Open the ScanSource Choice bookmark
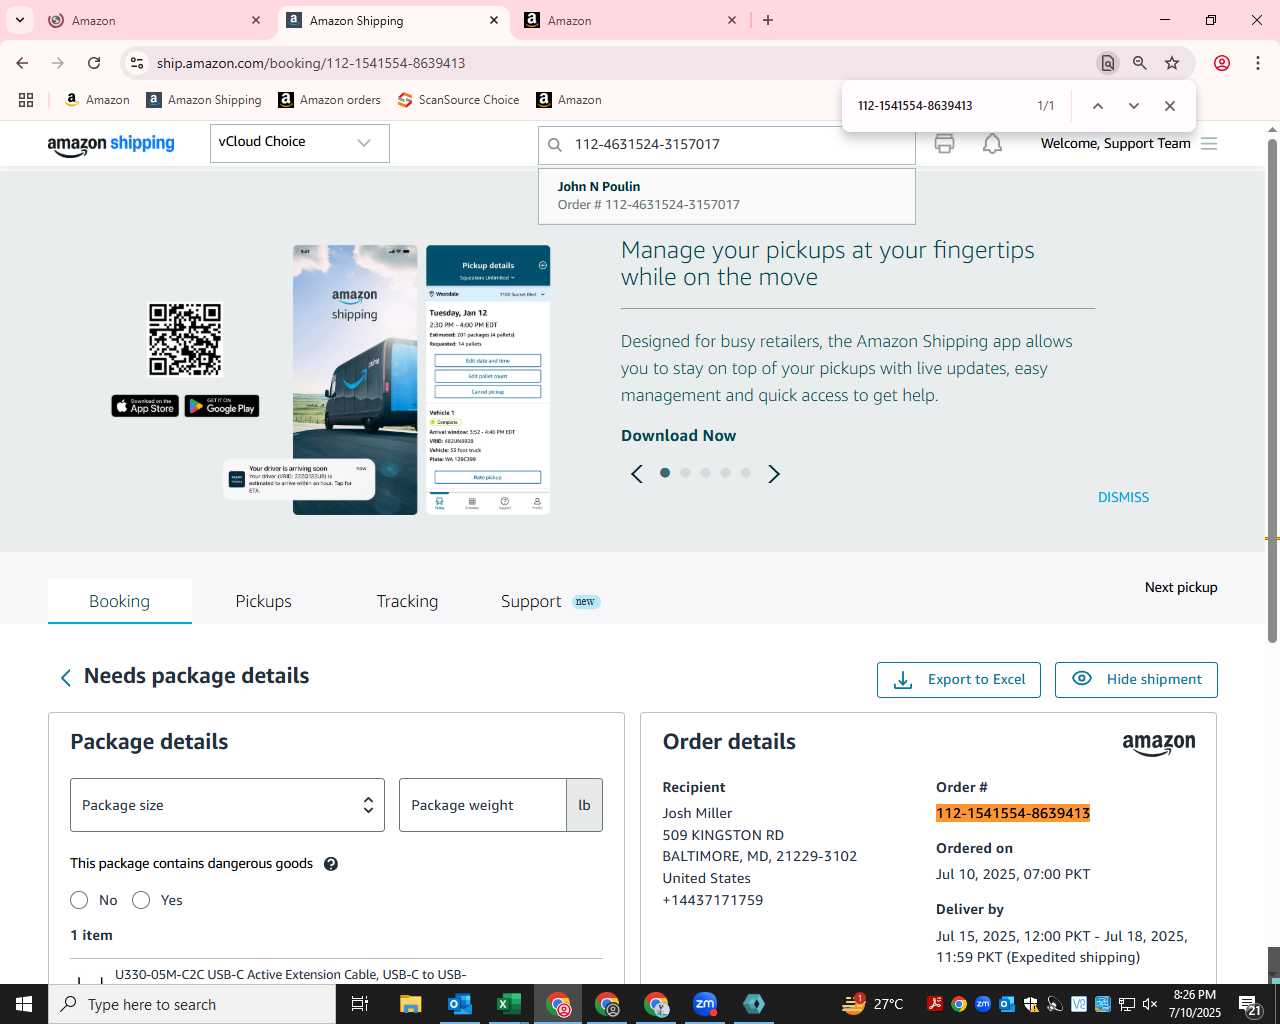1280x1024 pixels. click(x=458, y=100)
